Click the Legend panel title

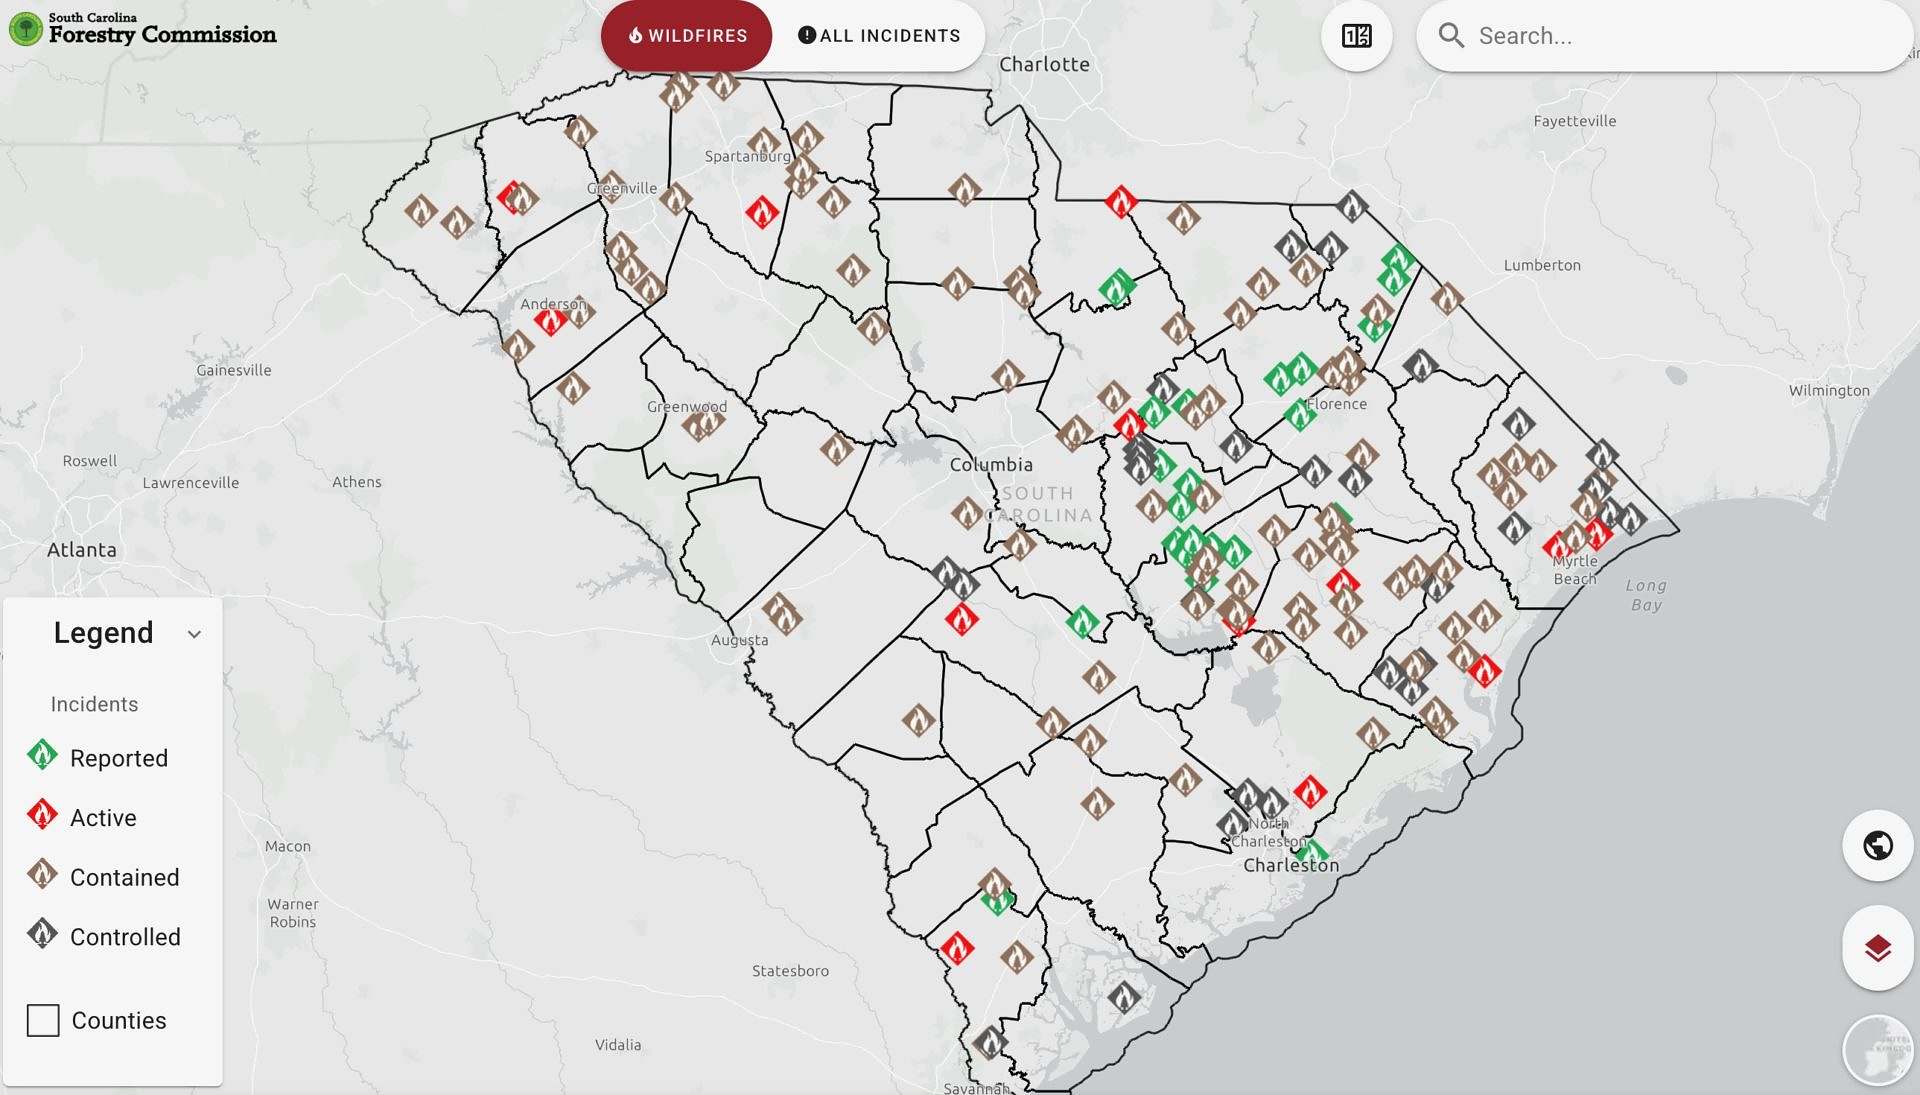tap(103, 633)
